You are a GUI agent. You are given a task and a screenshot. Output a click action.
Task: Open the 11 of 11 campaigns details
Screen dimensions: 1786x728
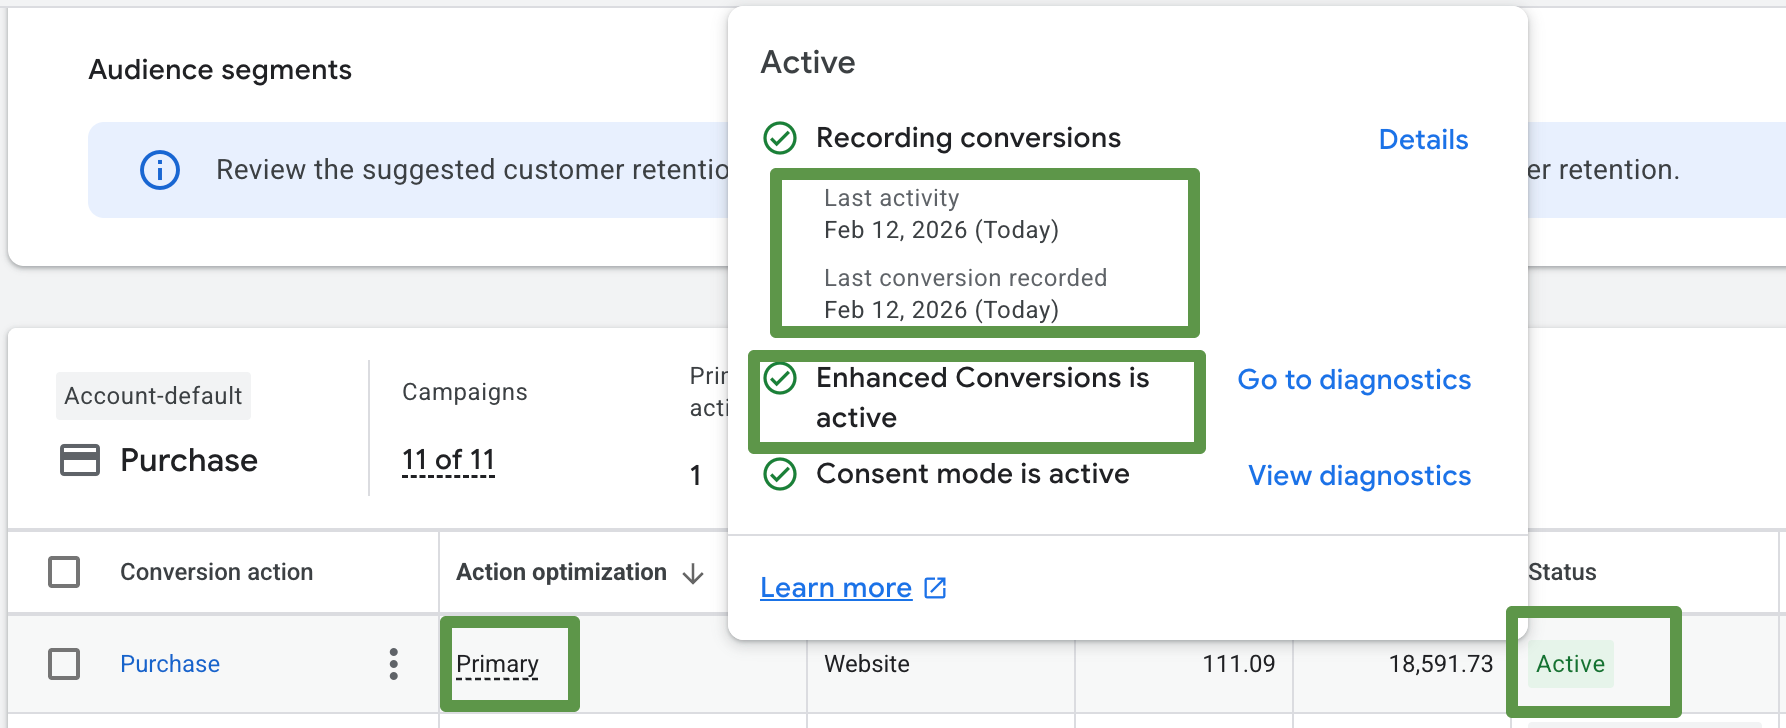tap(448, 460)
